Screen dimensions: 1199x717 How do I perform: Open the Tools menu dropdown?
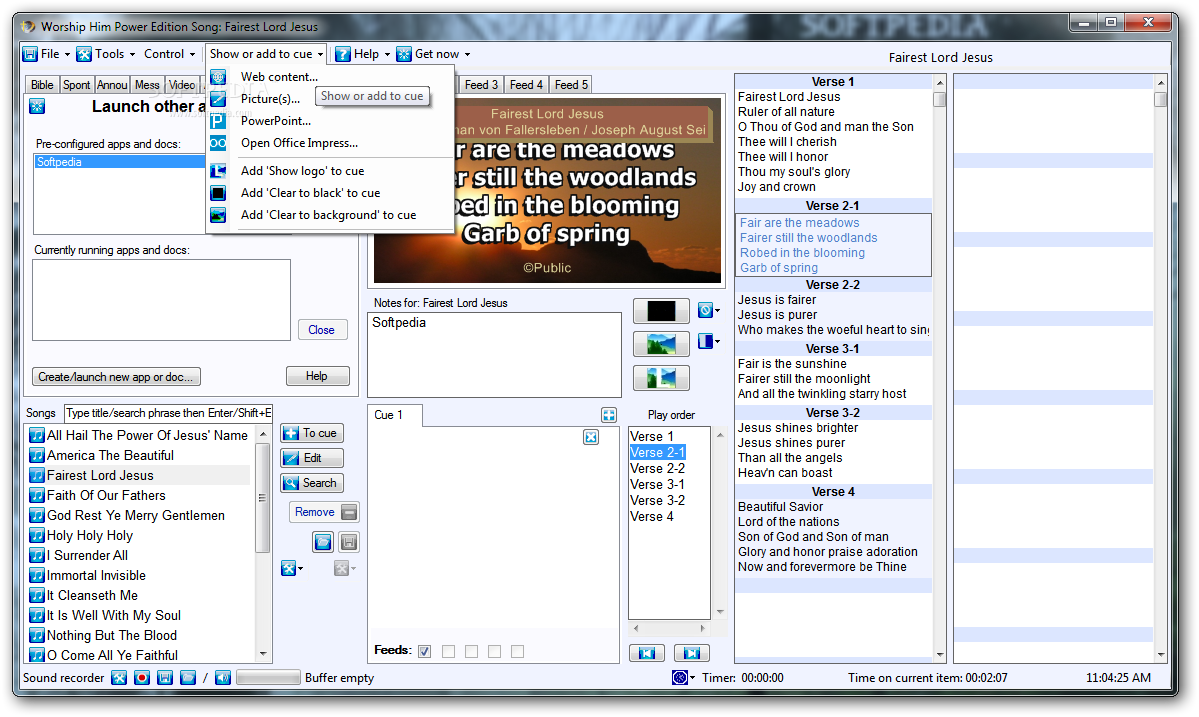pyautogui.click(x=106, y=54)
